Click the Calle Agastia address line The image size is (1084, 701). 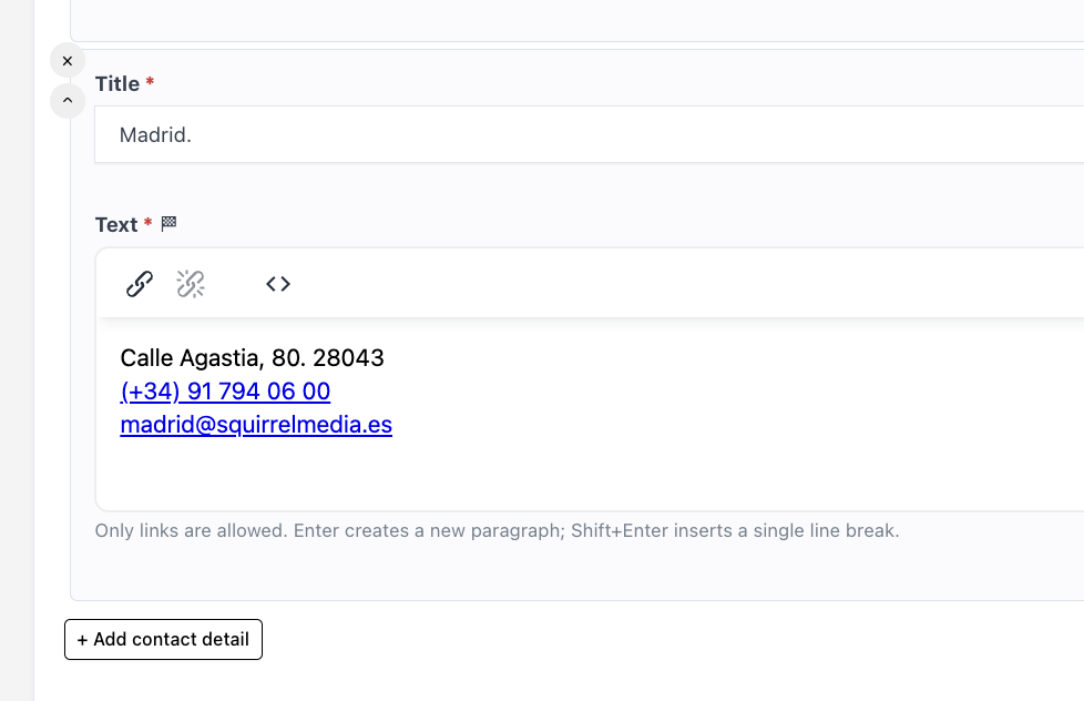coord(252,358)
